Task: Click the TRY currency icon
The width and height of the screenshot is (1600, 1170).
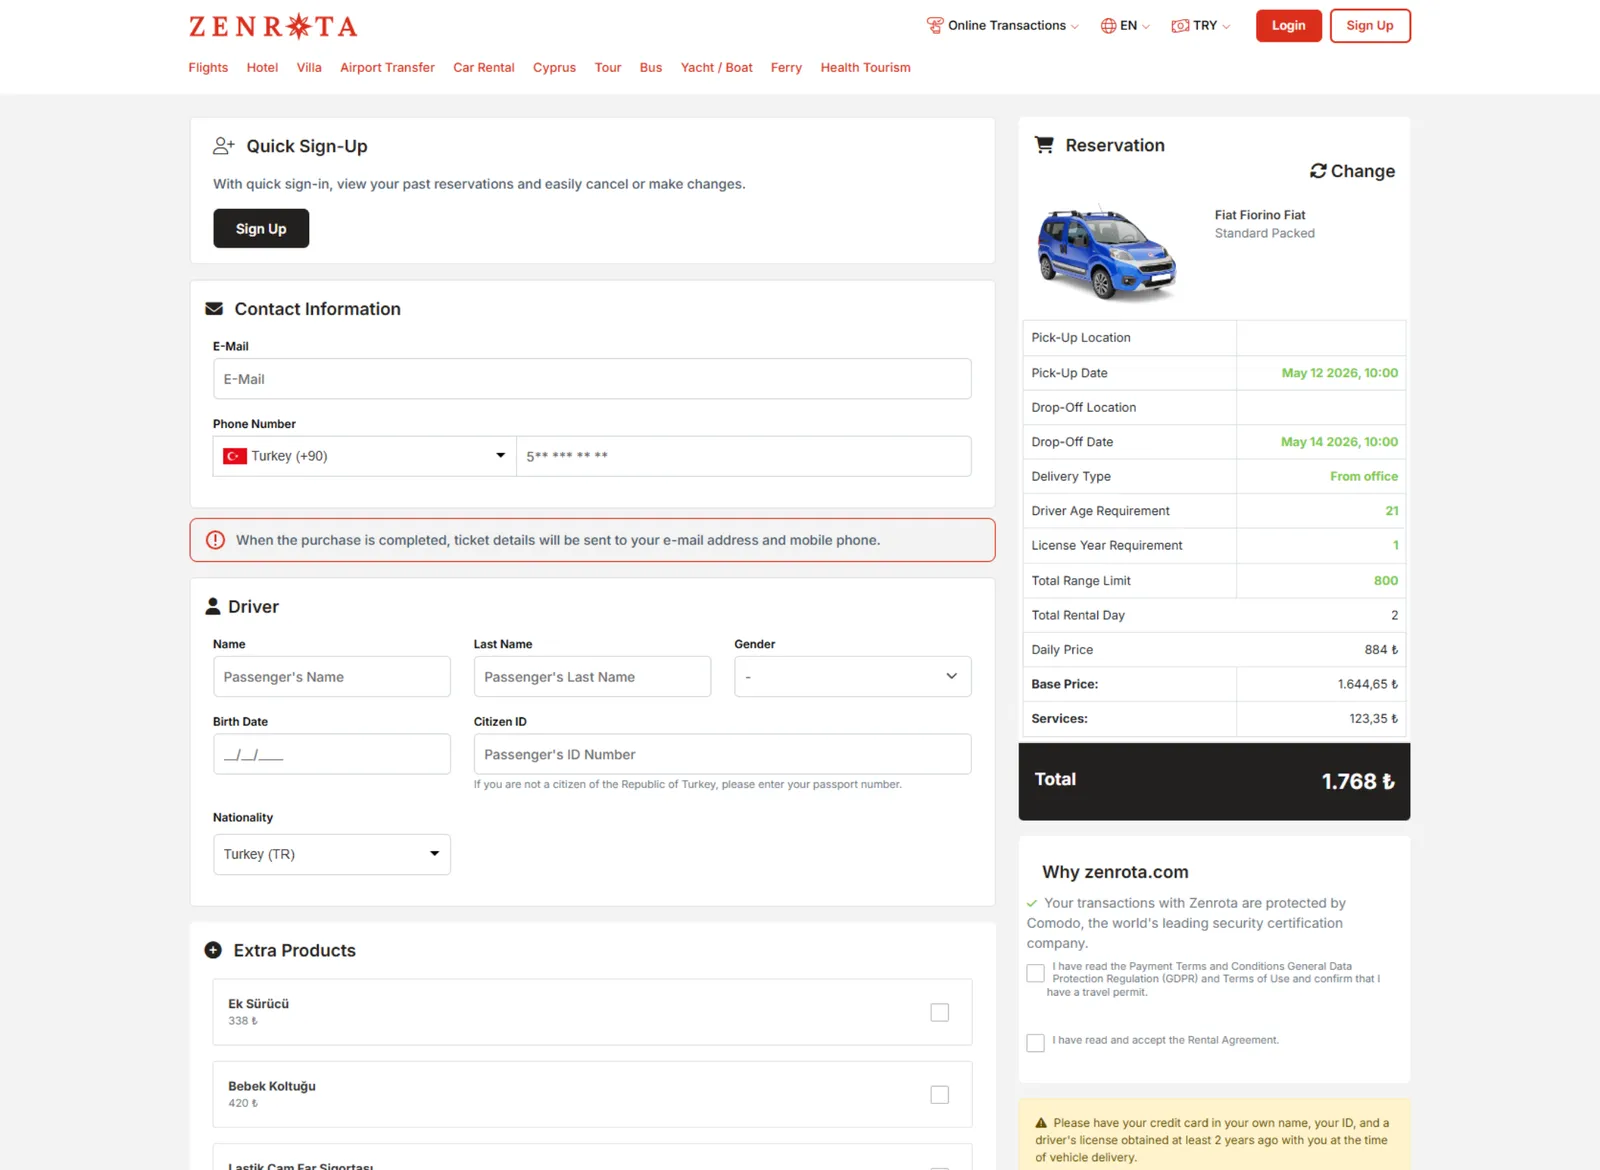Action: click(x=1179, y=25)
